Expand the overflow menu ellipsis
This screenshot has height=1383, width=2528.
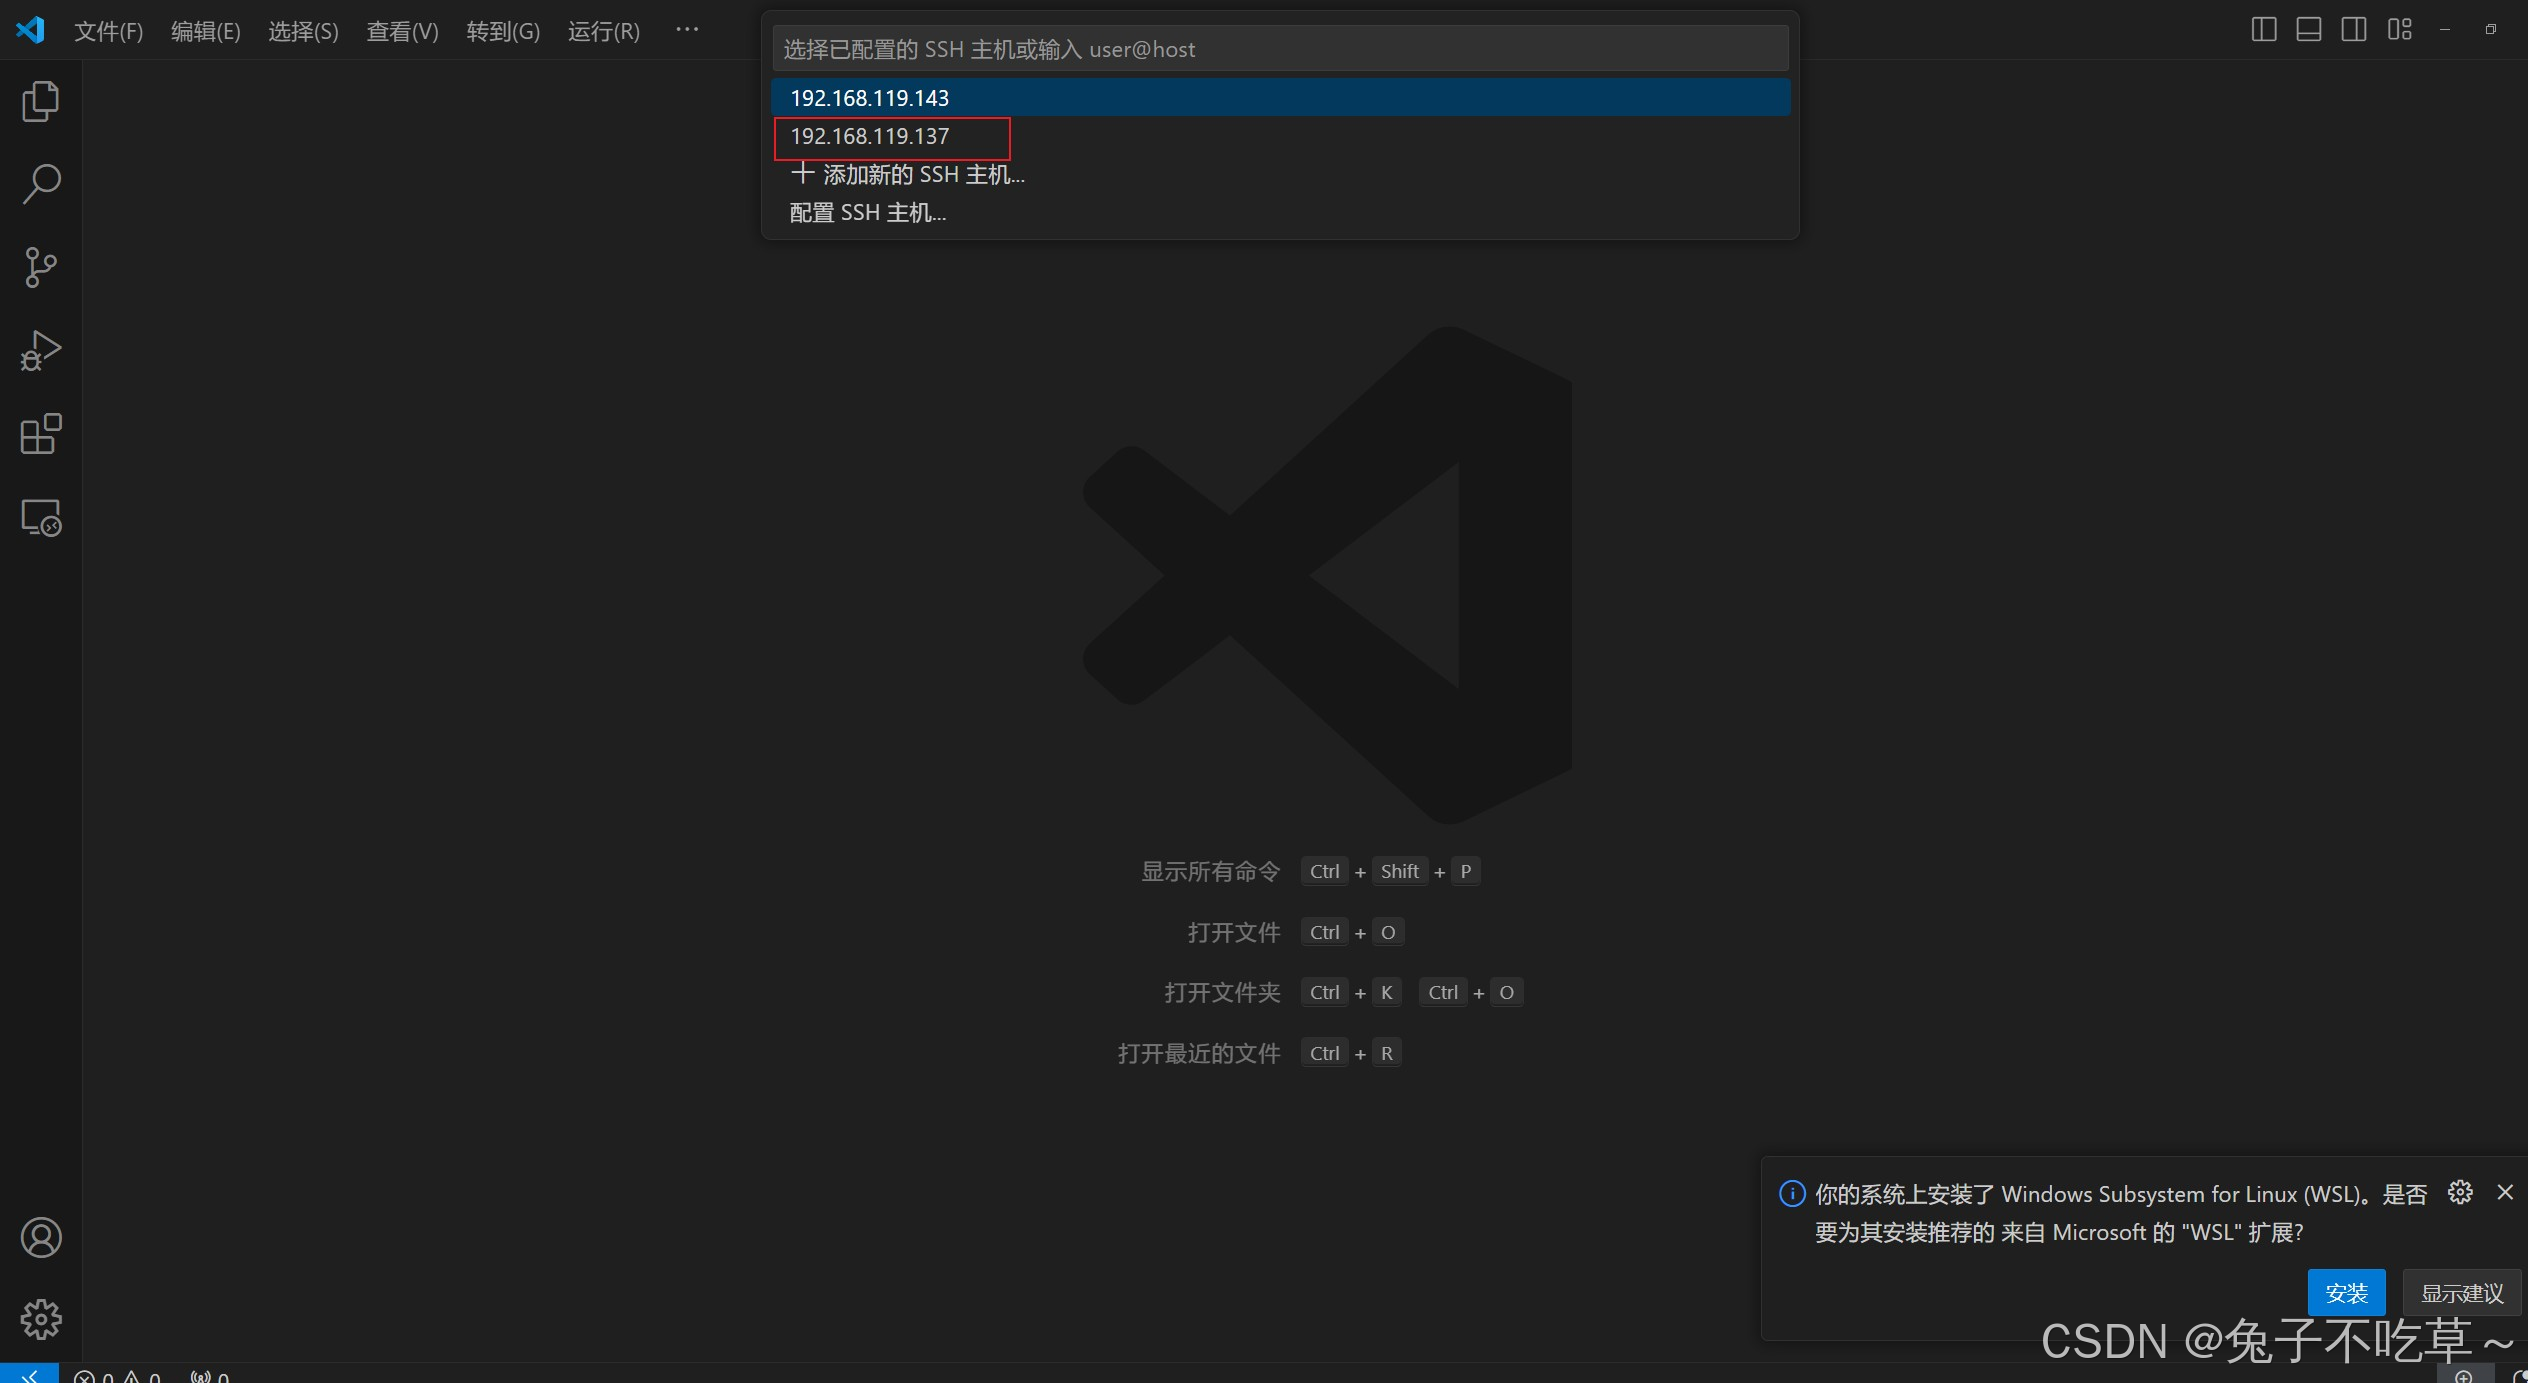687,30
